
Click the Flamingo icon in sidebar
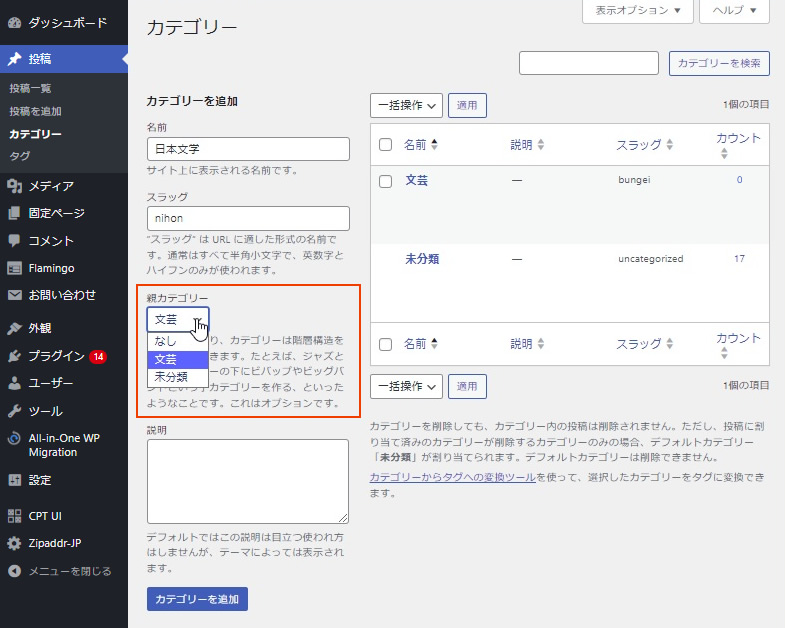point(14,268)
